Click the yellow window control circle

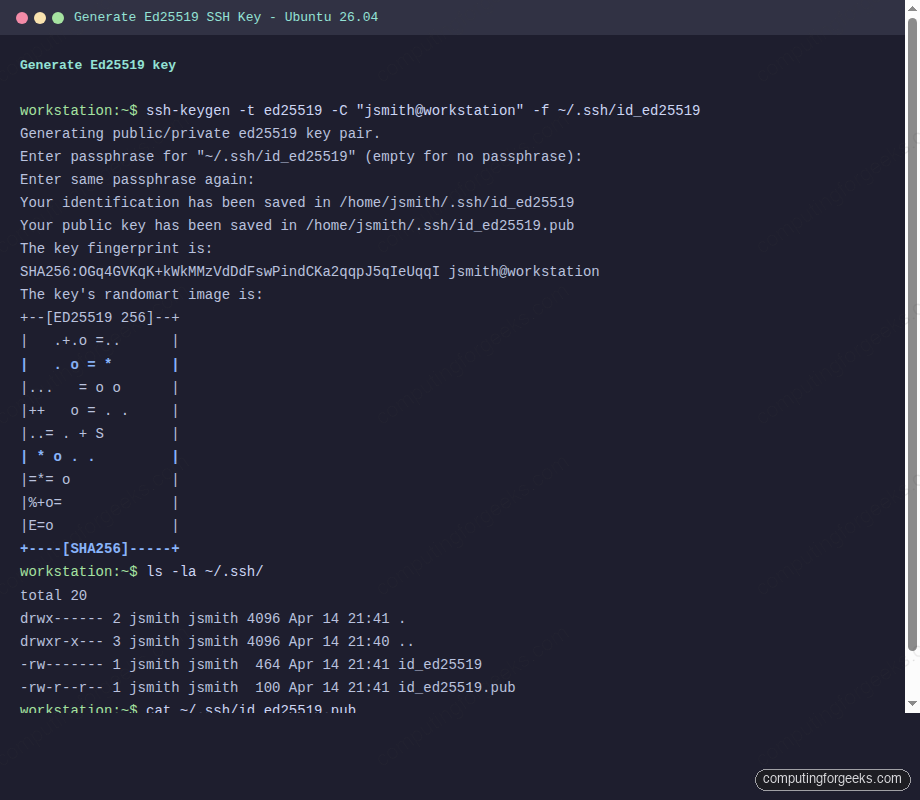(41, 17)
